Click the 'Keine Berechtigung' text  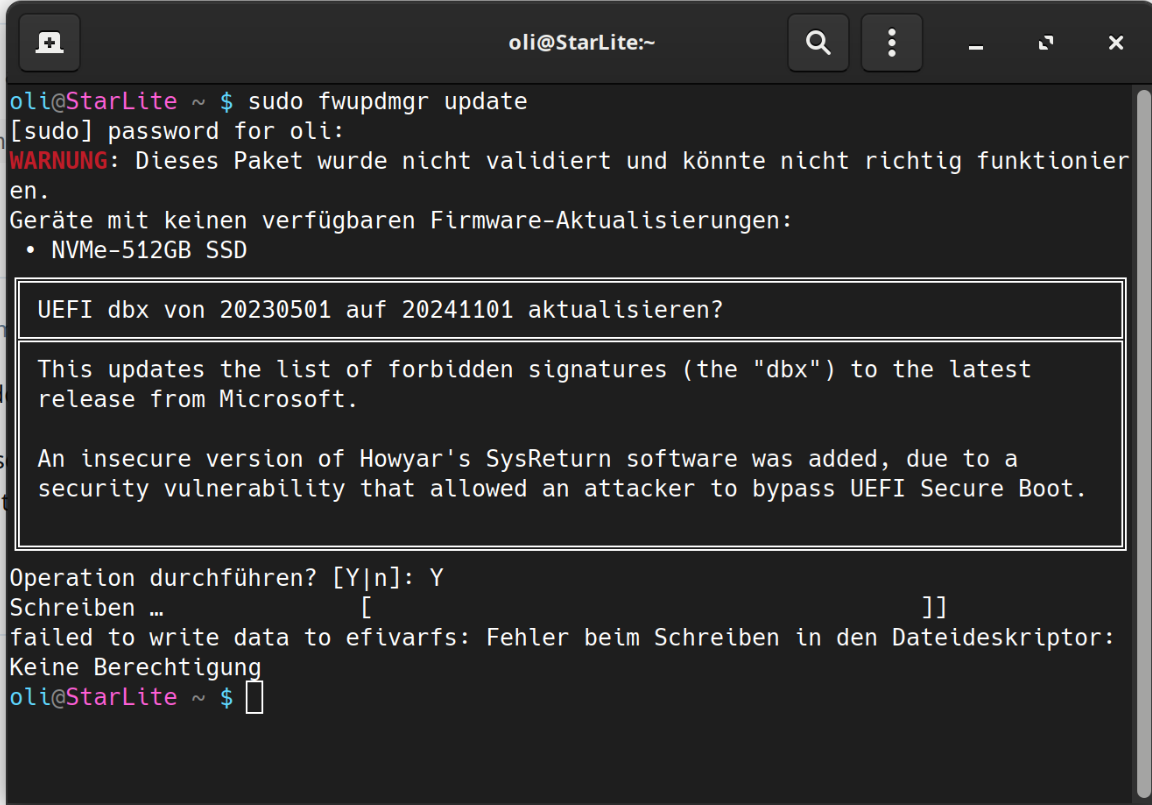click(x=135, y=667)
